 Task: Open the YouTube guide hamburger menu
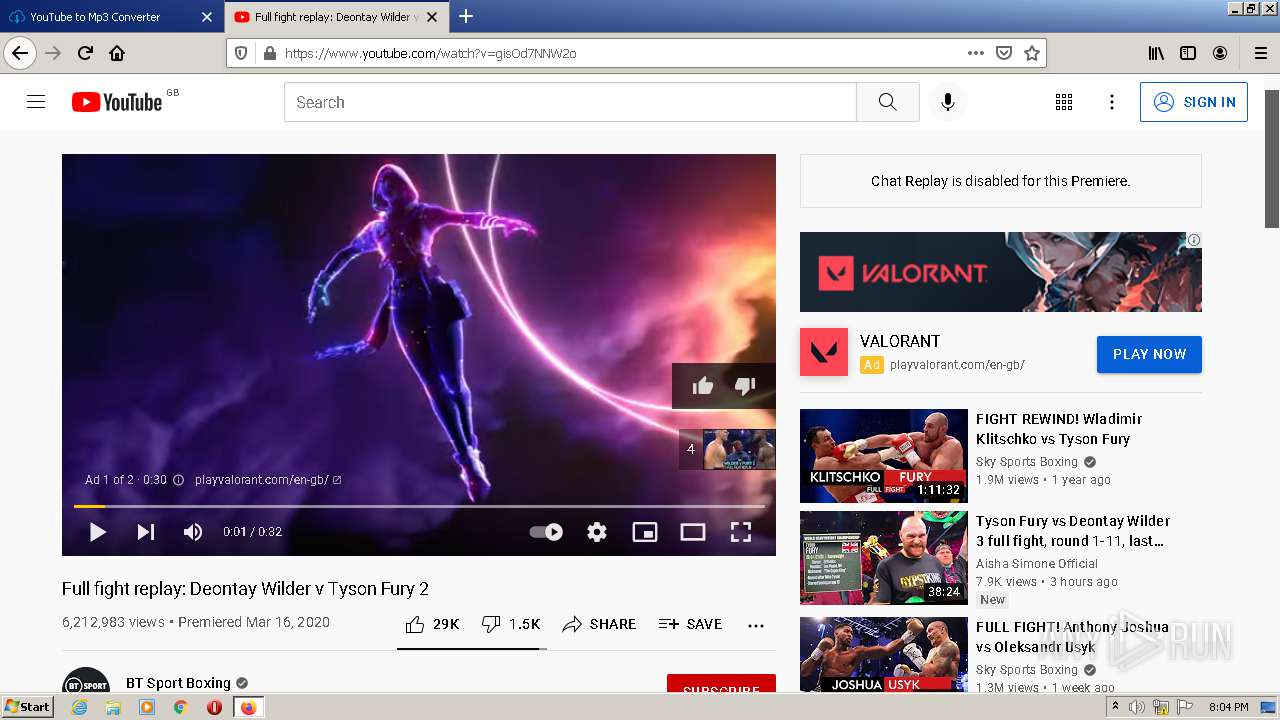(x=36, y=102)
